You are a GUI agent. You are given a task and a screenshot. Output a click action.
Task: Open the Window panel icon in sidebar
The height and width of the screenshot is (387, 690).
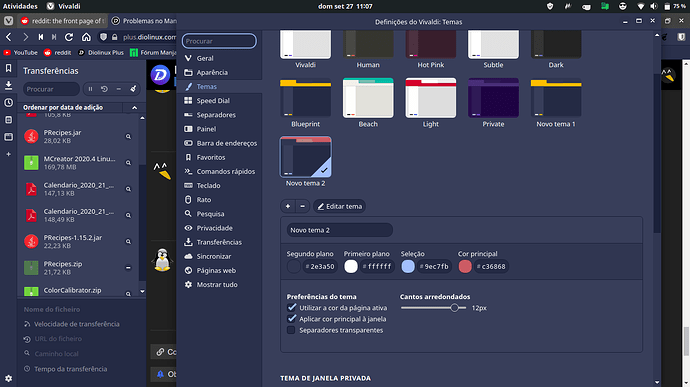[8, 137]
